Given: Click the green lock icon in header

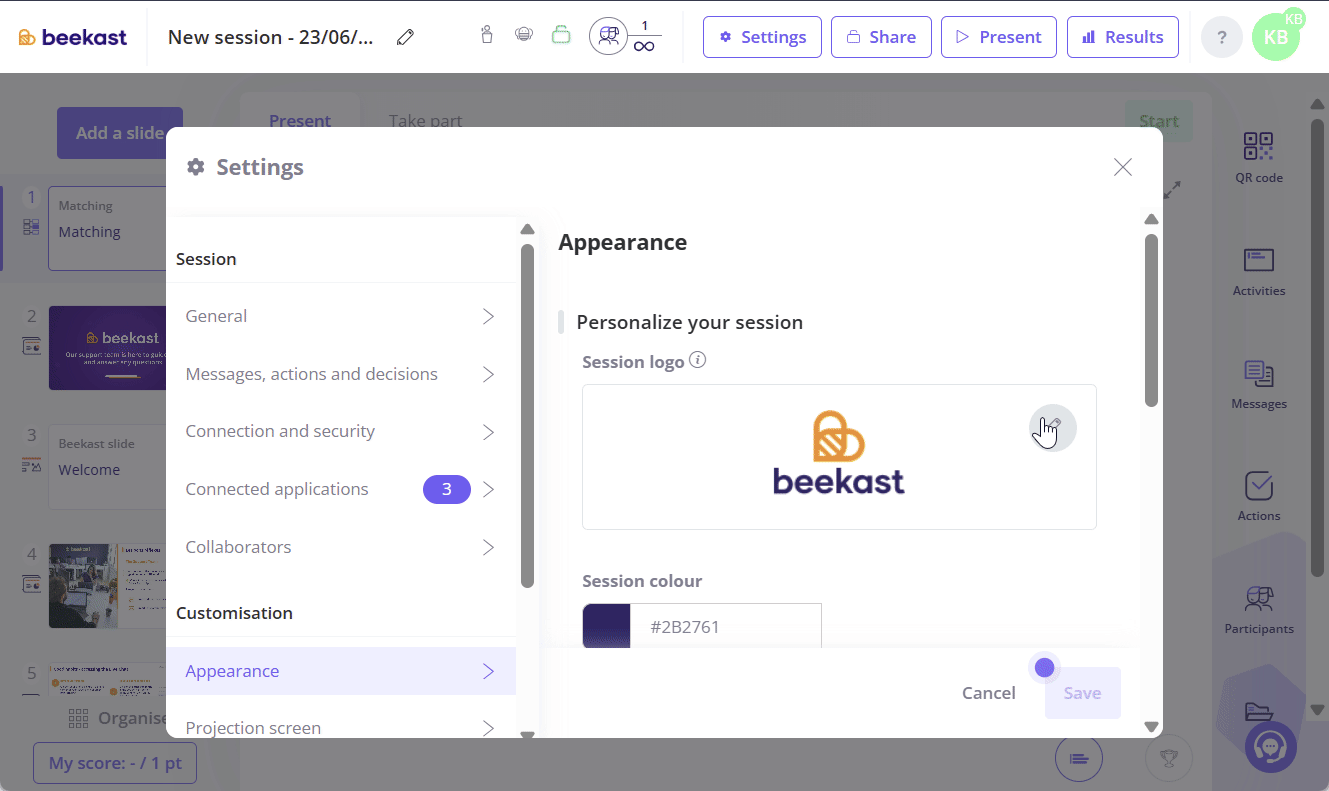Looking at the screenshot, I should (x=561, y=36).
